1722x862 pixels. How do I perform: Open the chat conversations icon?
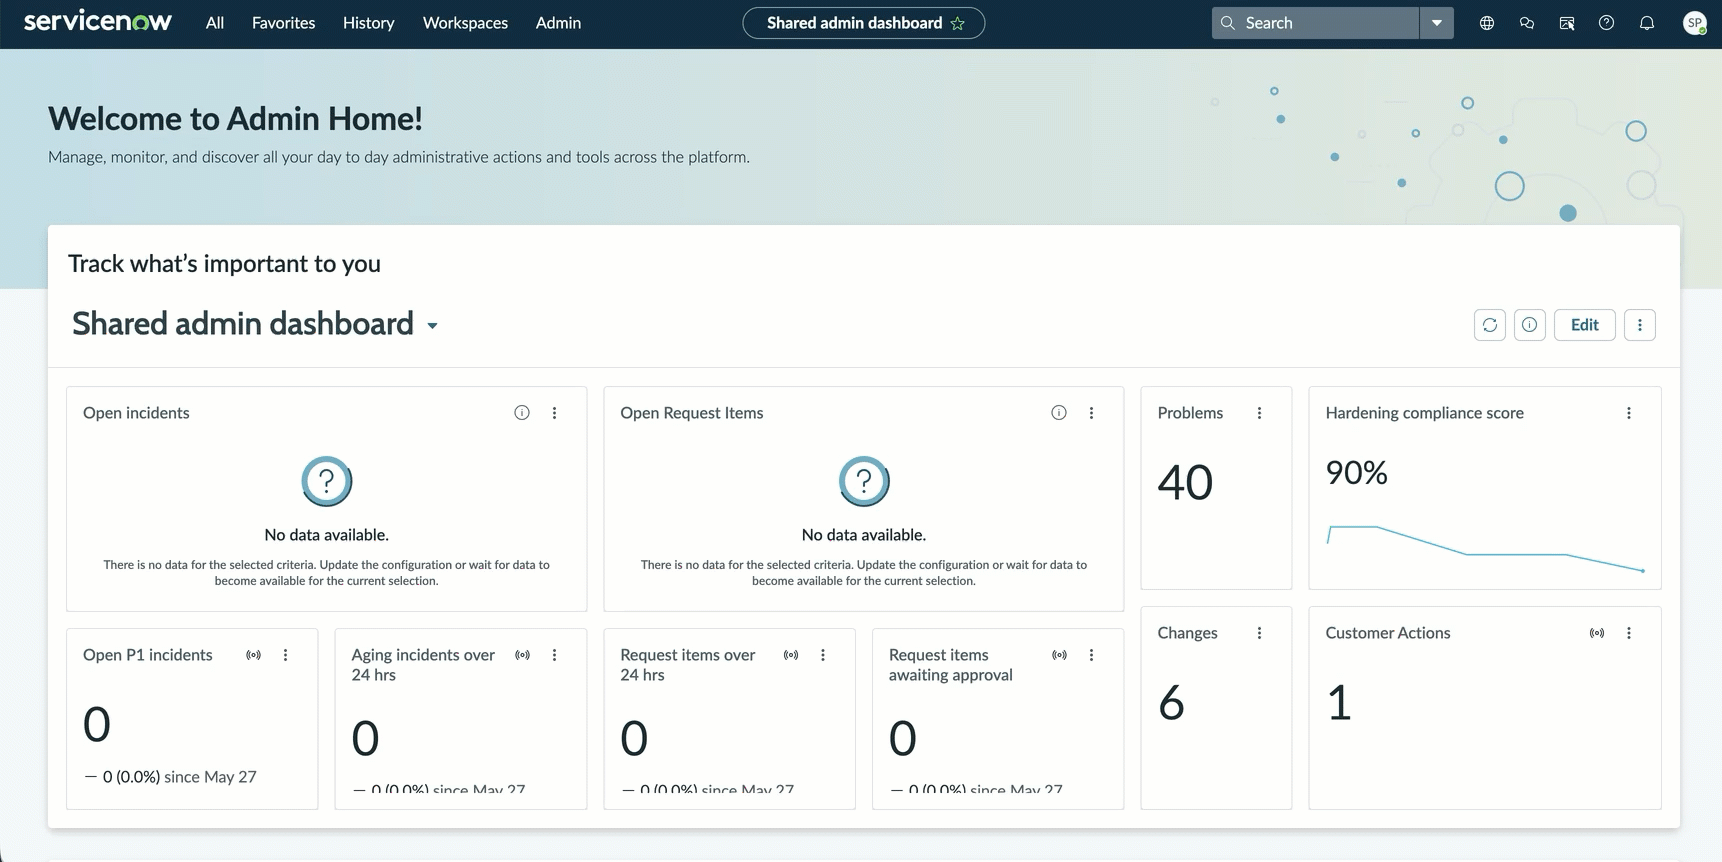pyautogui.click(x=1527, y=23)
